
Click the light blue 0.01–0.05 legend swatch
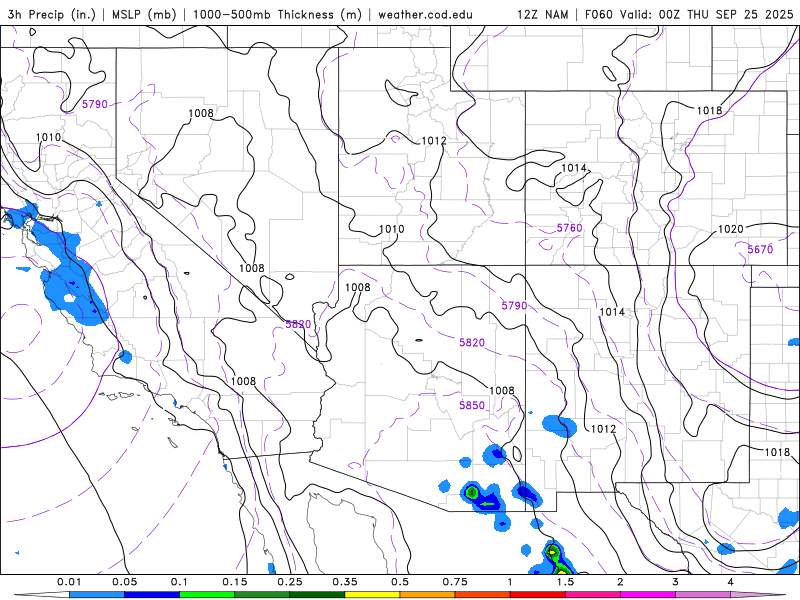97,595
